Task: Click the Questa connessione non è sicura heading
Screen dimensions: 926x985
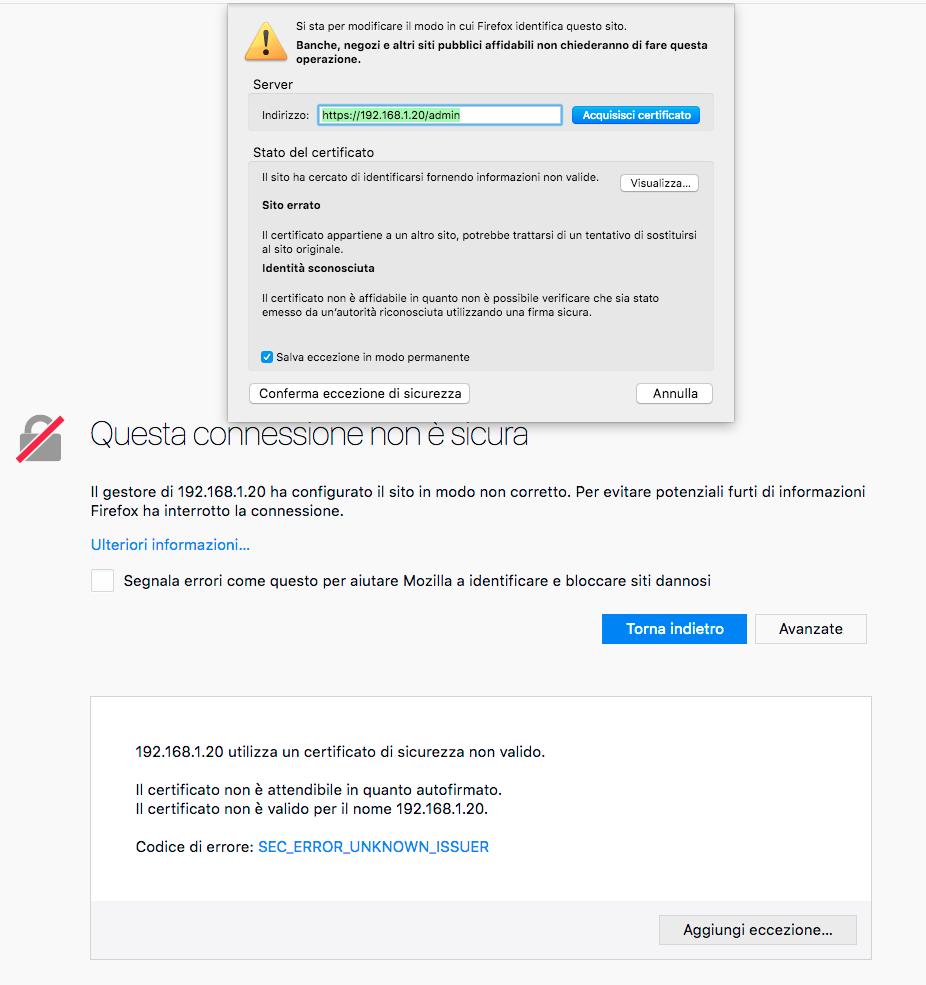Action: coord(309,434)
